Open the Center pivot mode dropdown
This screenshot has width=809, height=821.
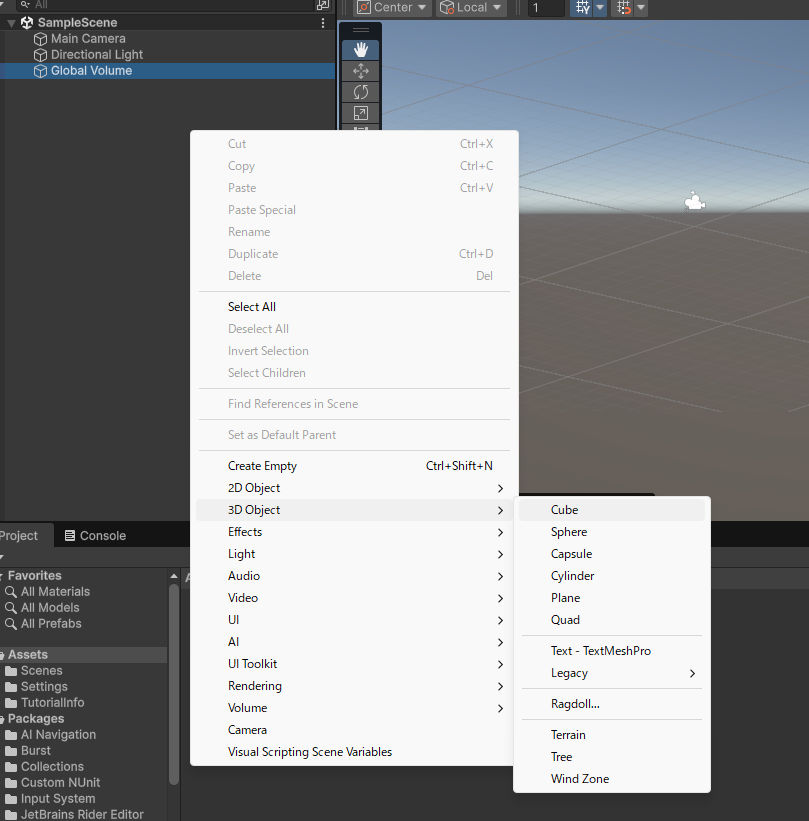click(392, 8)
